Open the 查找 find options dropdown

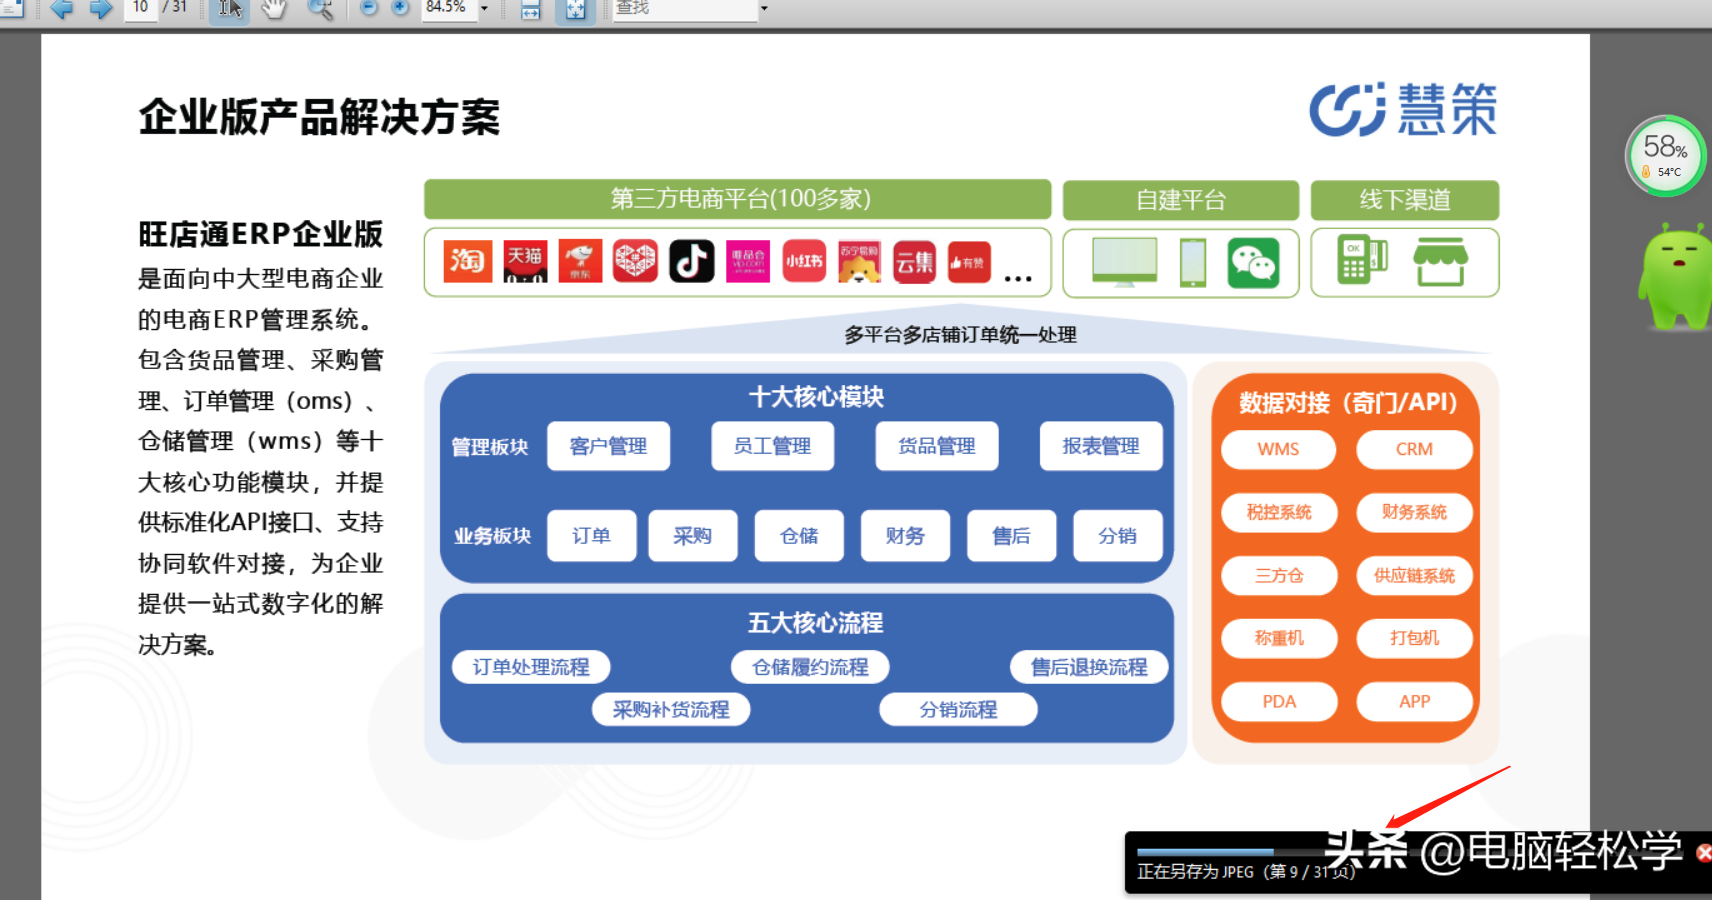click(765, 8)
